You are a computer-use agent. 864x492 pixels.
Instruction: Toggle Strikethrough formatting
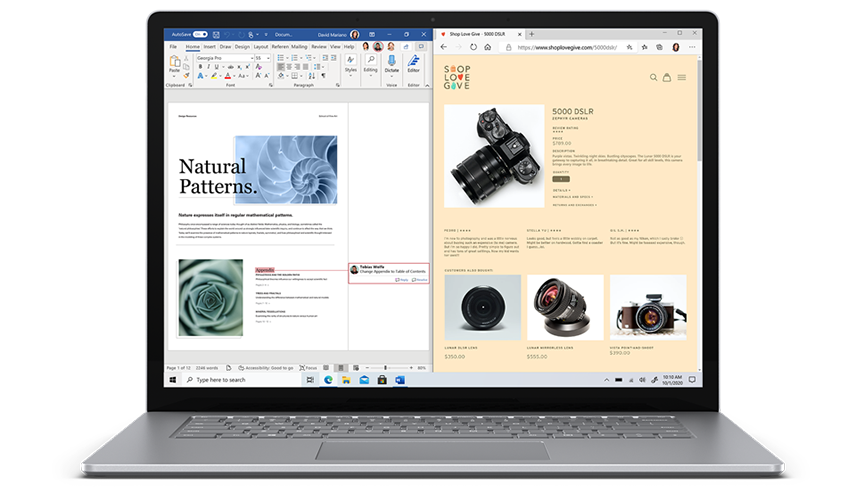[x=231, y=67]
